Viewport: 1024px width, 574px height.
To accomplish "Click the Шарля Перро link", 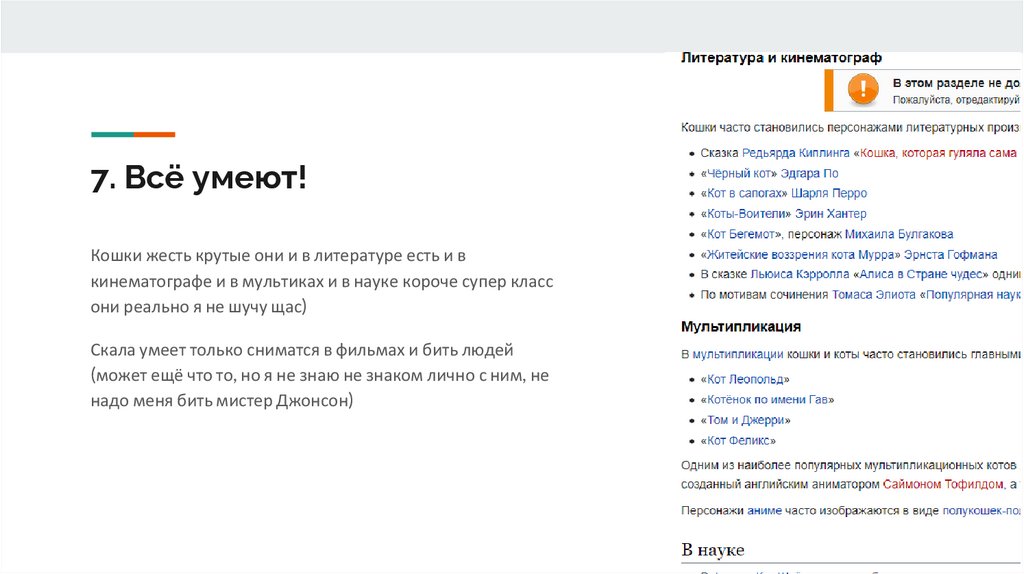I will (829, 193).
